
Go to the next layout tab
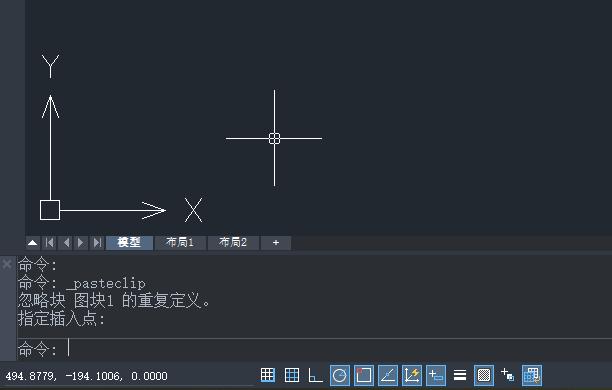pos(81,242)
